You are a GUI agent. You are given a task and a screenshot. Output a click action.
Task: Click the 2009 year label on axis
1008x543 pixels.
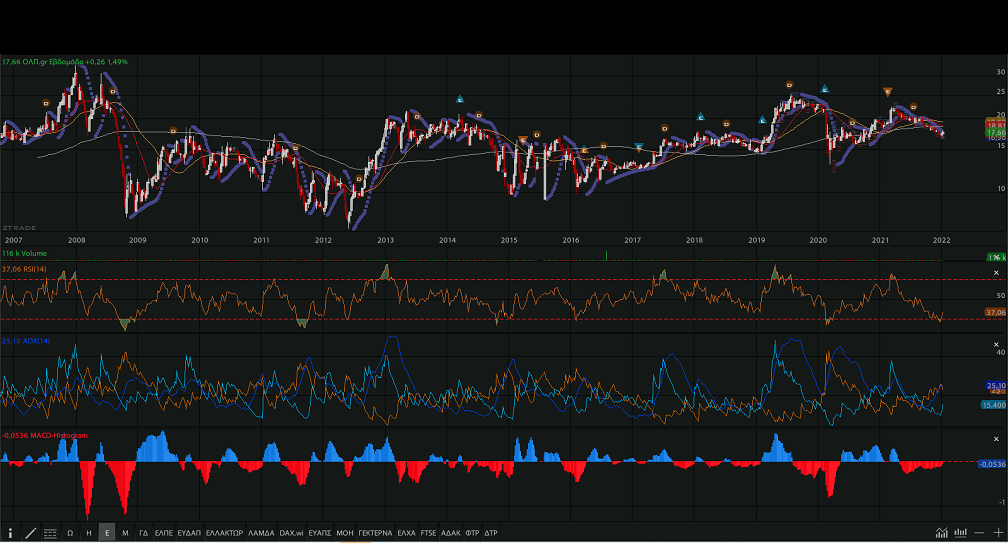(138, 240)
